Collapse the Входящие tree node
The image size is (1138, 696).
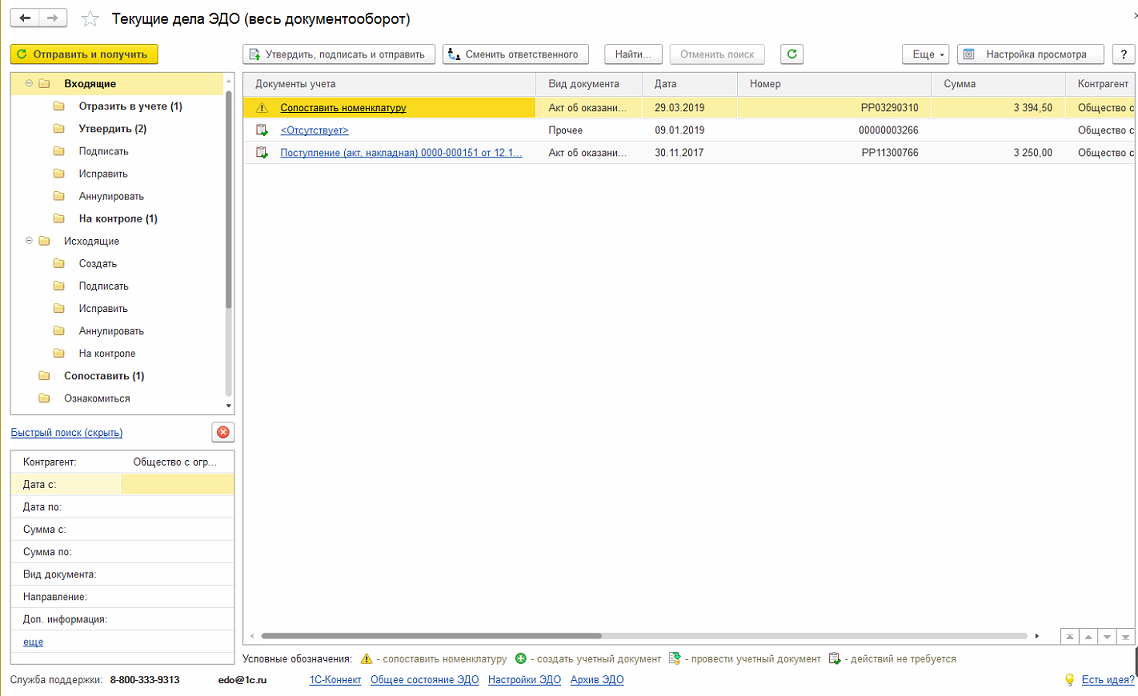pyautogui.click(x=29, y=84)
